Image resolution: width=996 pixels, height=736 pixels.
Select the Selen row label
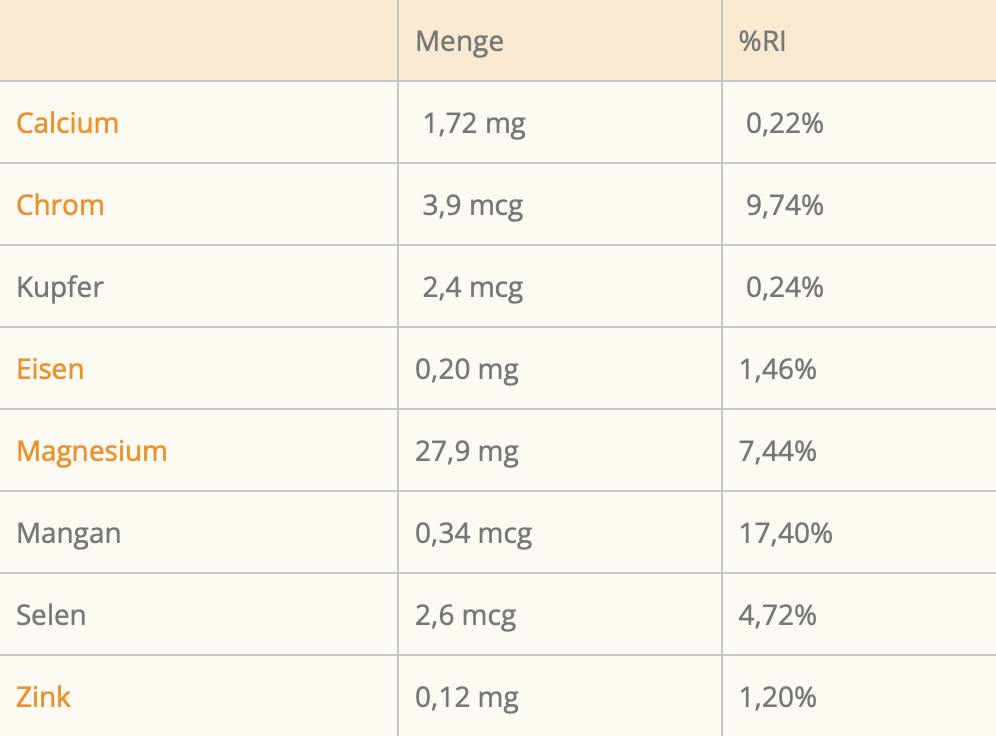pyautogui.click(x=51, y=615)
